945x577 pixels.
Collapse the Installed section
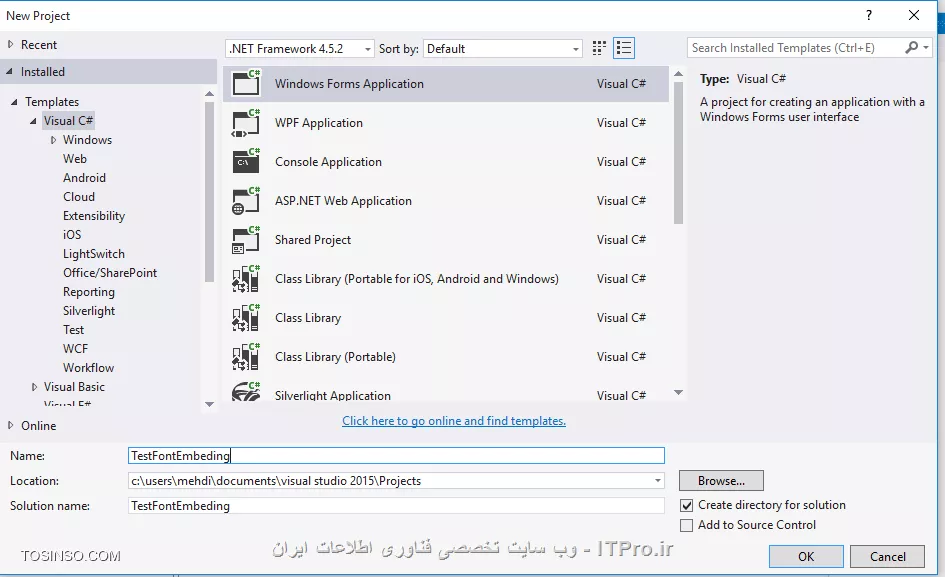[x=10, y=71]
